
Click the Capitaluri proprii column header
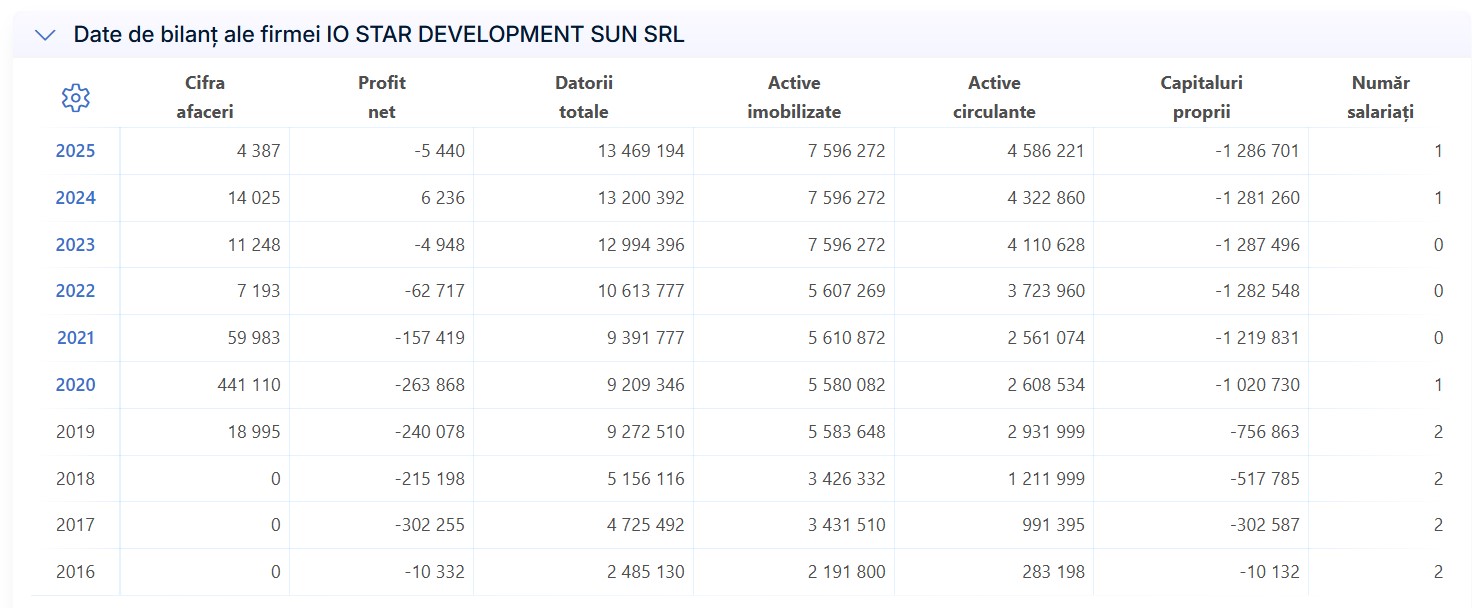point(1201,97)
